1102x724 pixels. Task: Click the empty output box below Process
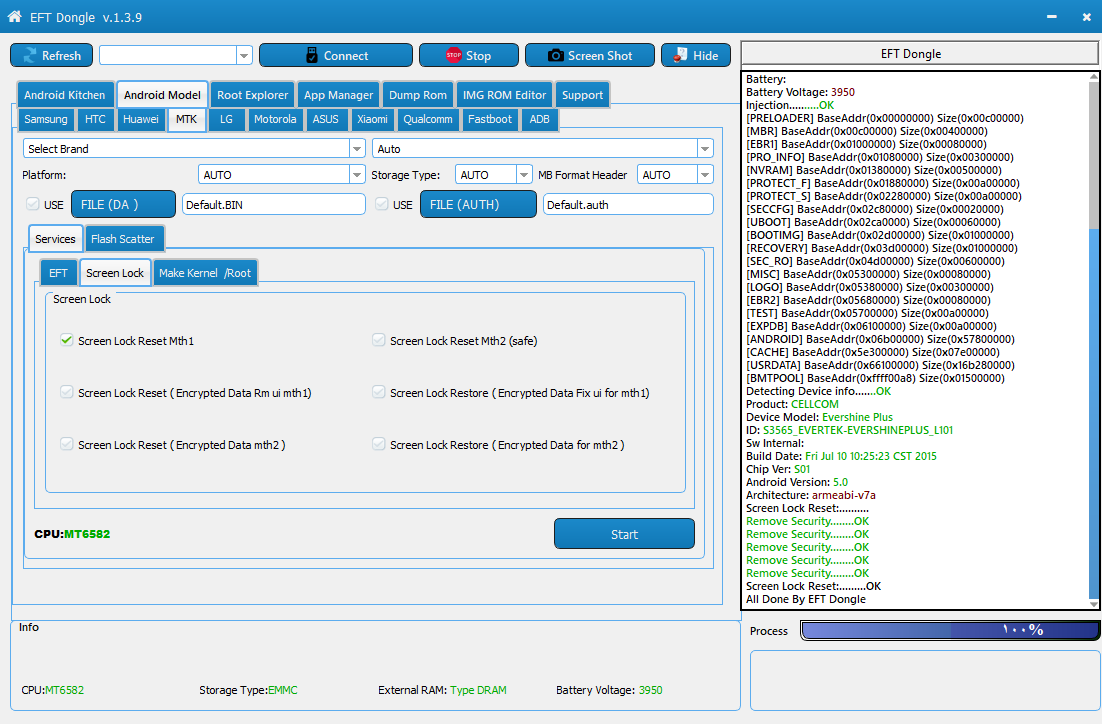[925, 680]
